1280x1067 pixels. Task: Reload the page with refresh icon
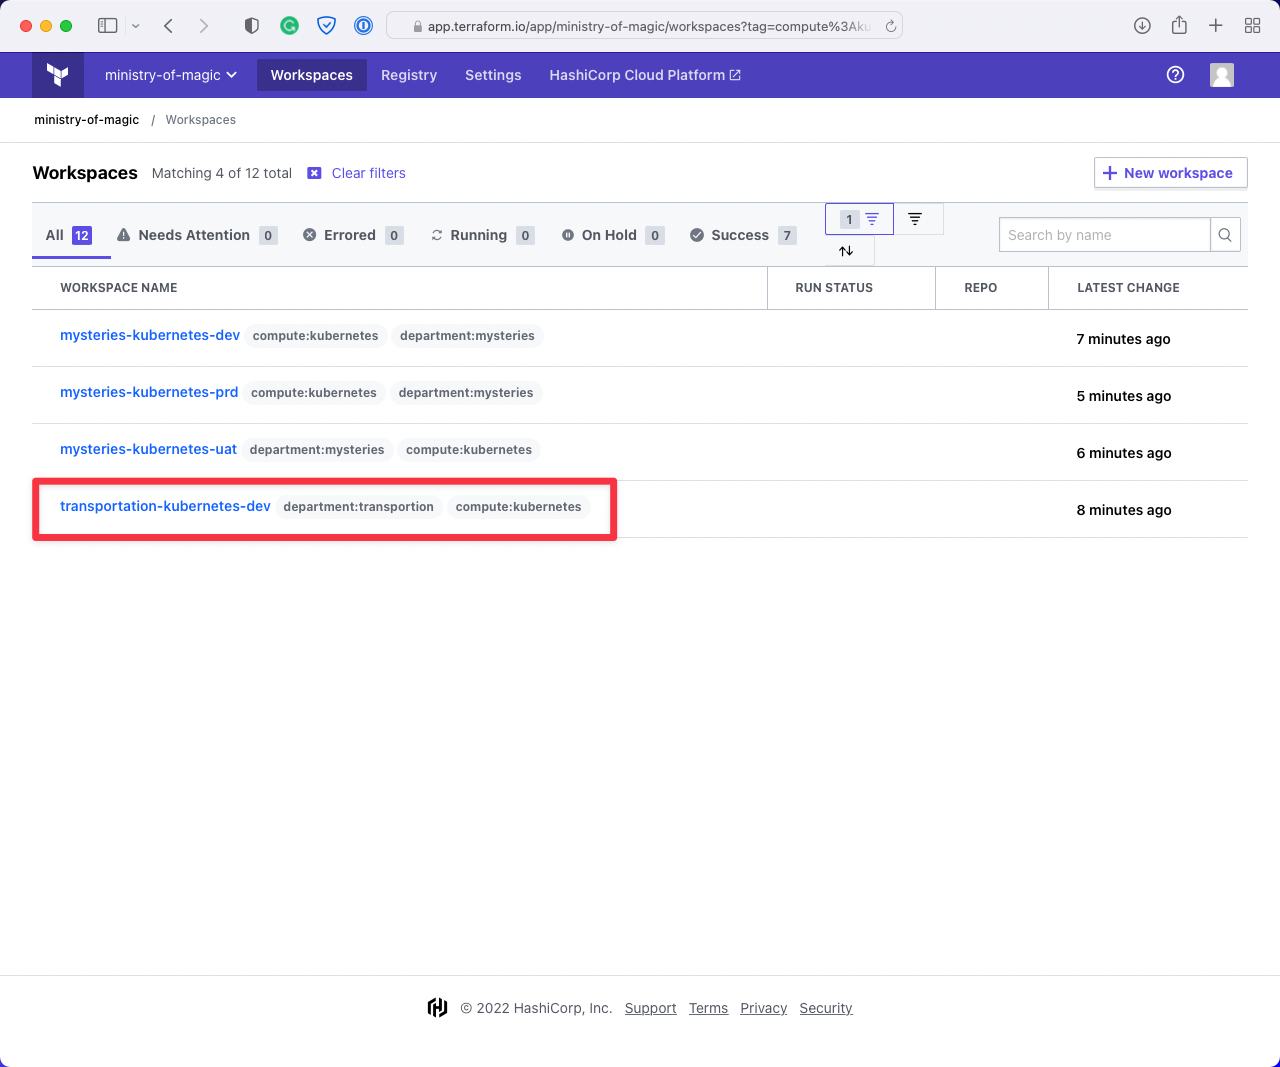tap(890, 26)
